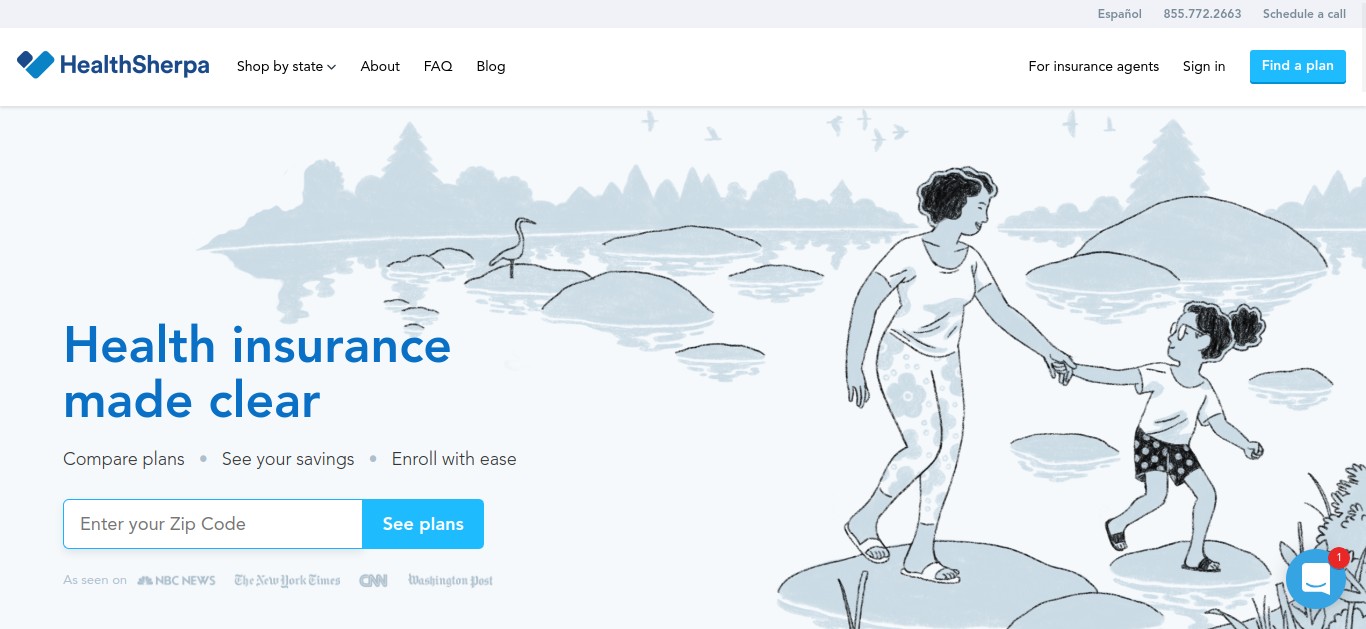Click the red notification badge on chat
1366x629 pixels.
(1338, 558)
